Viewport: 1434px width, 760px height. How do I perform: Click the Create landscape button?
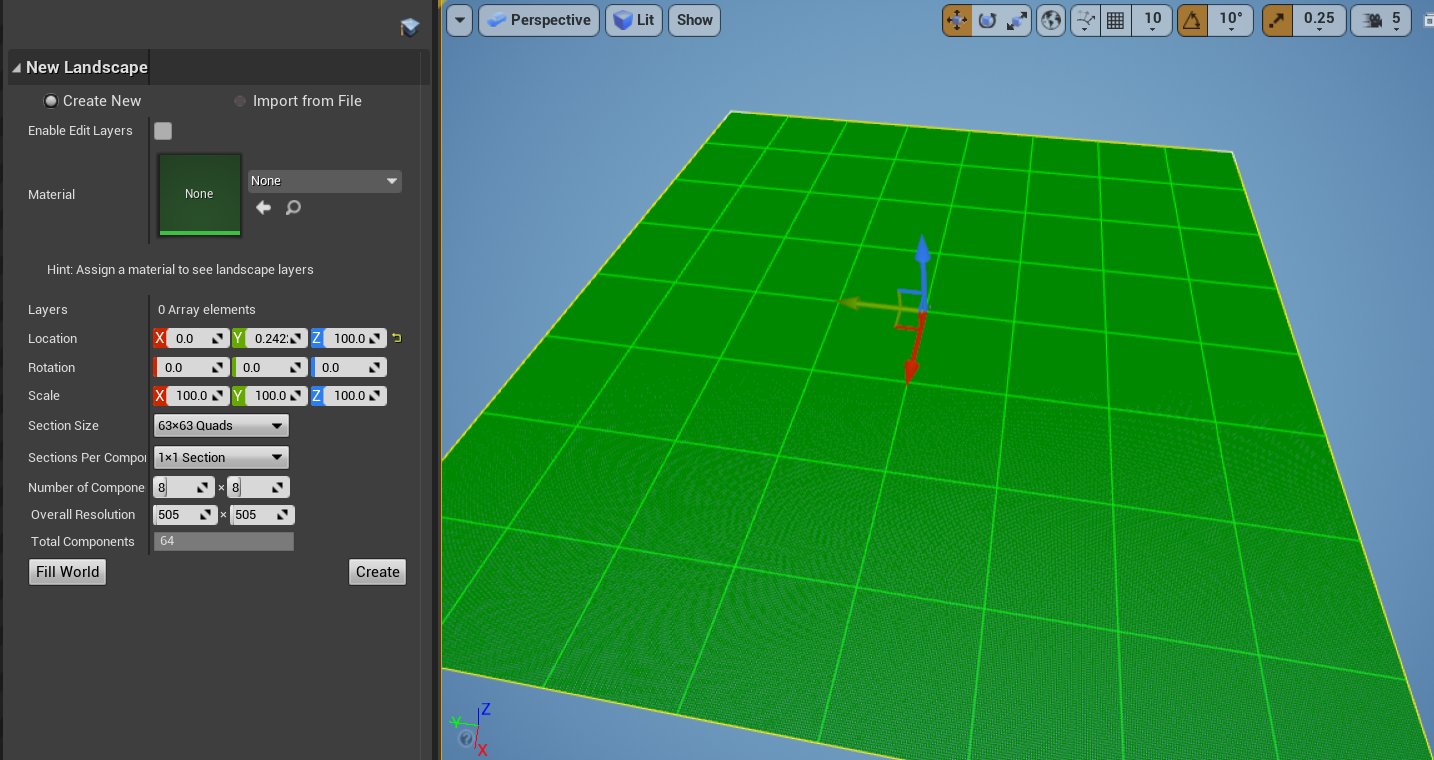click(x=378, y=572)
